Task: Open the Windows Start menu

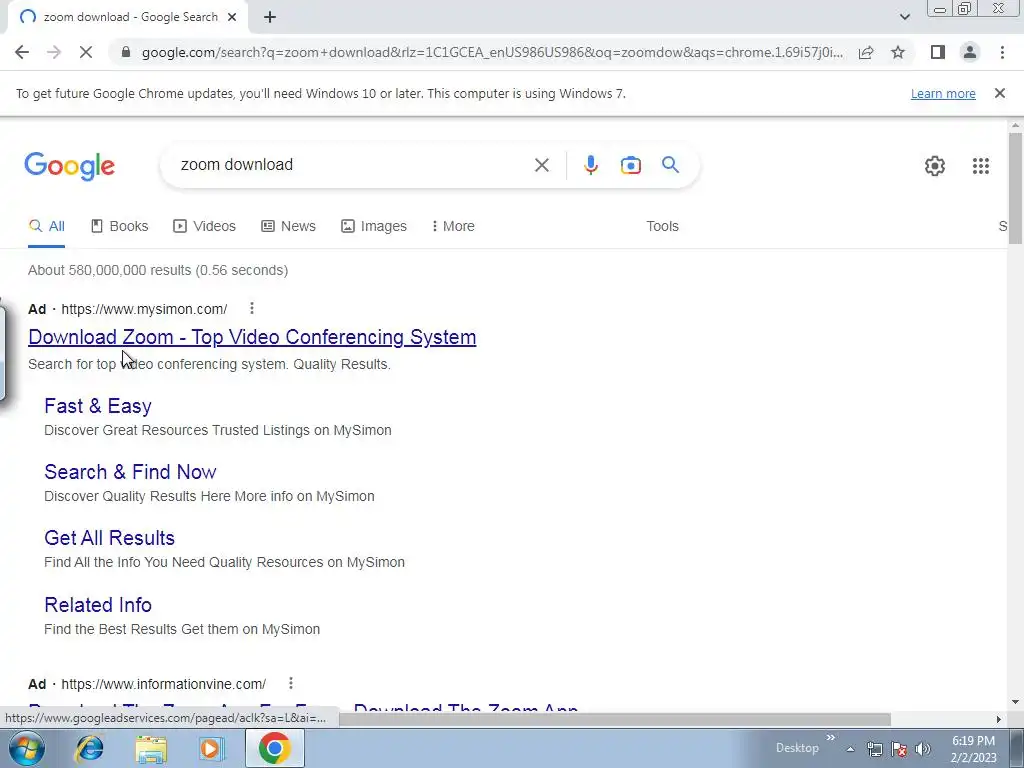Action: pyautogui.click(x=26, y=748)
